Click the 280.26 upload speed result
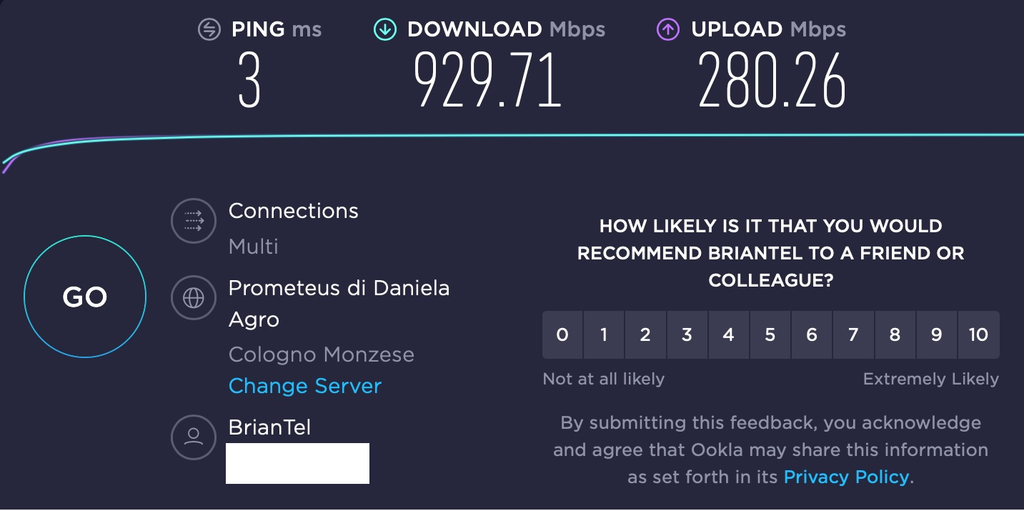This screenshot has width=1024, height=511. click(772, 80)
